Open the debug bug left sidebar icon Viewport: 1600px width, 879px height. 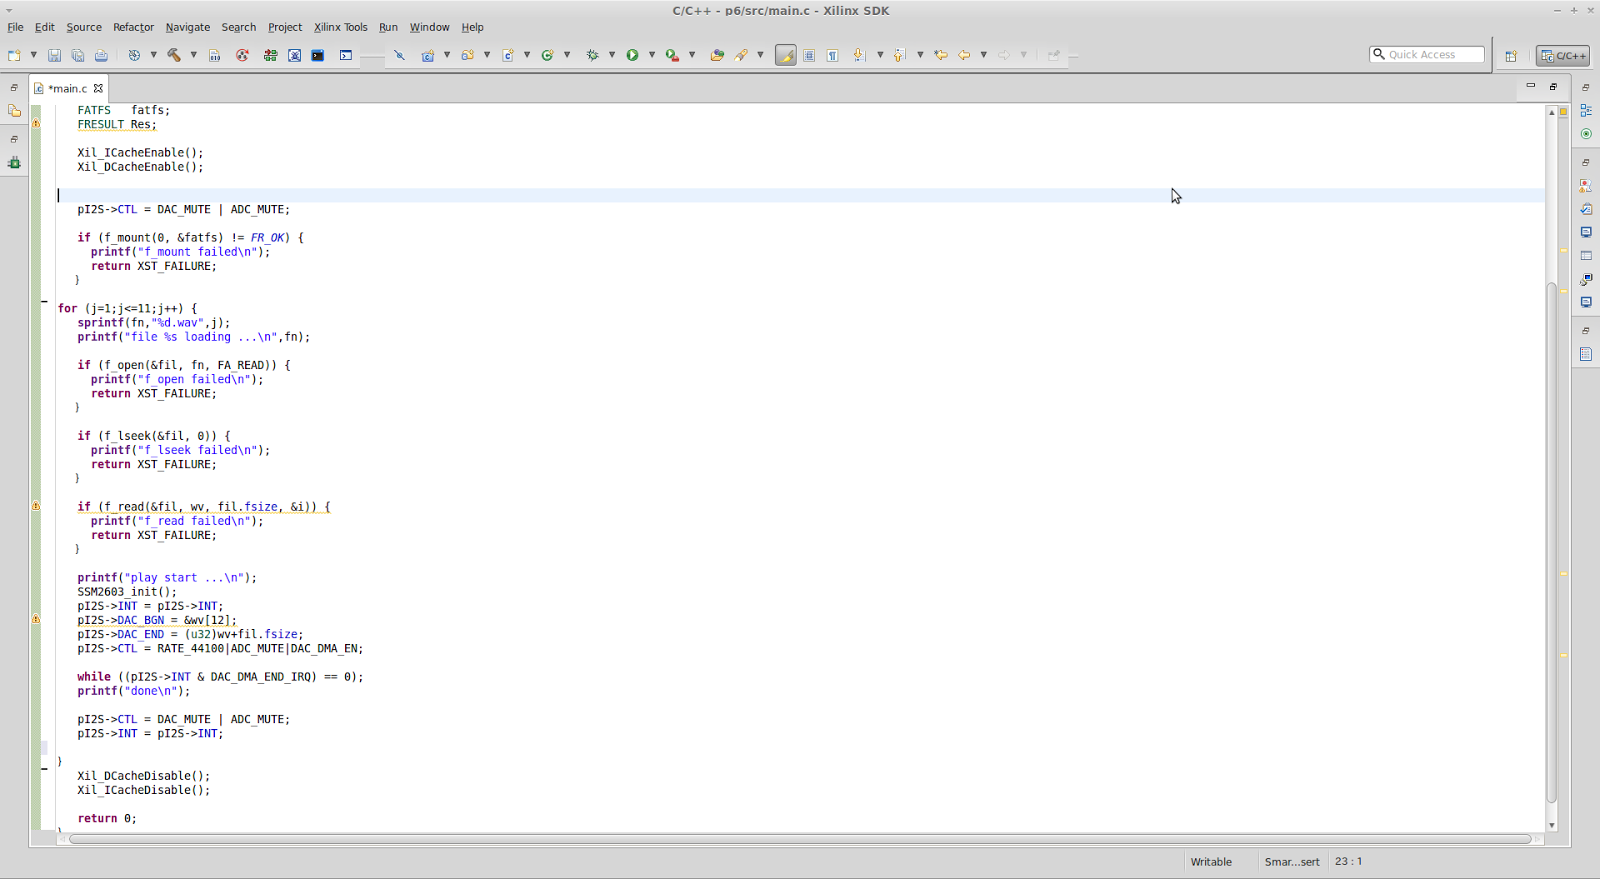[14, 163]
